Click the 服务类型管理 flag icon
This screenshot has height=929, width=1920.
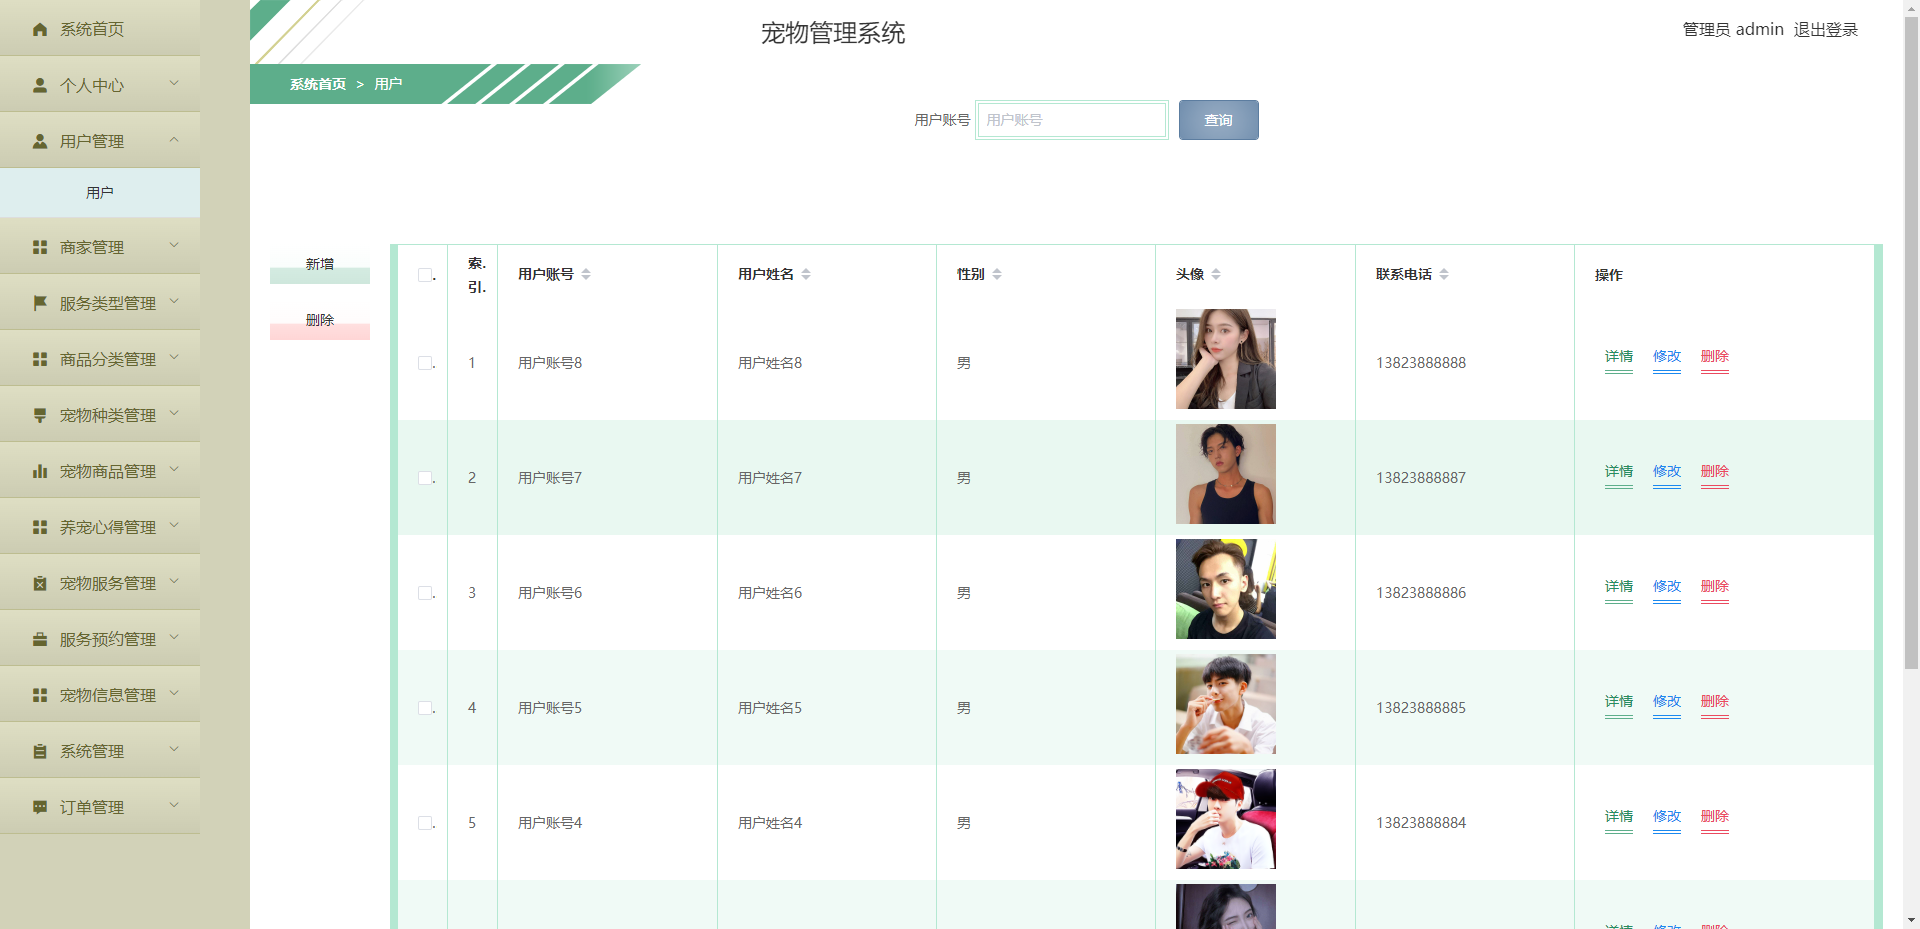[39, 302]
